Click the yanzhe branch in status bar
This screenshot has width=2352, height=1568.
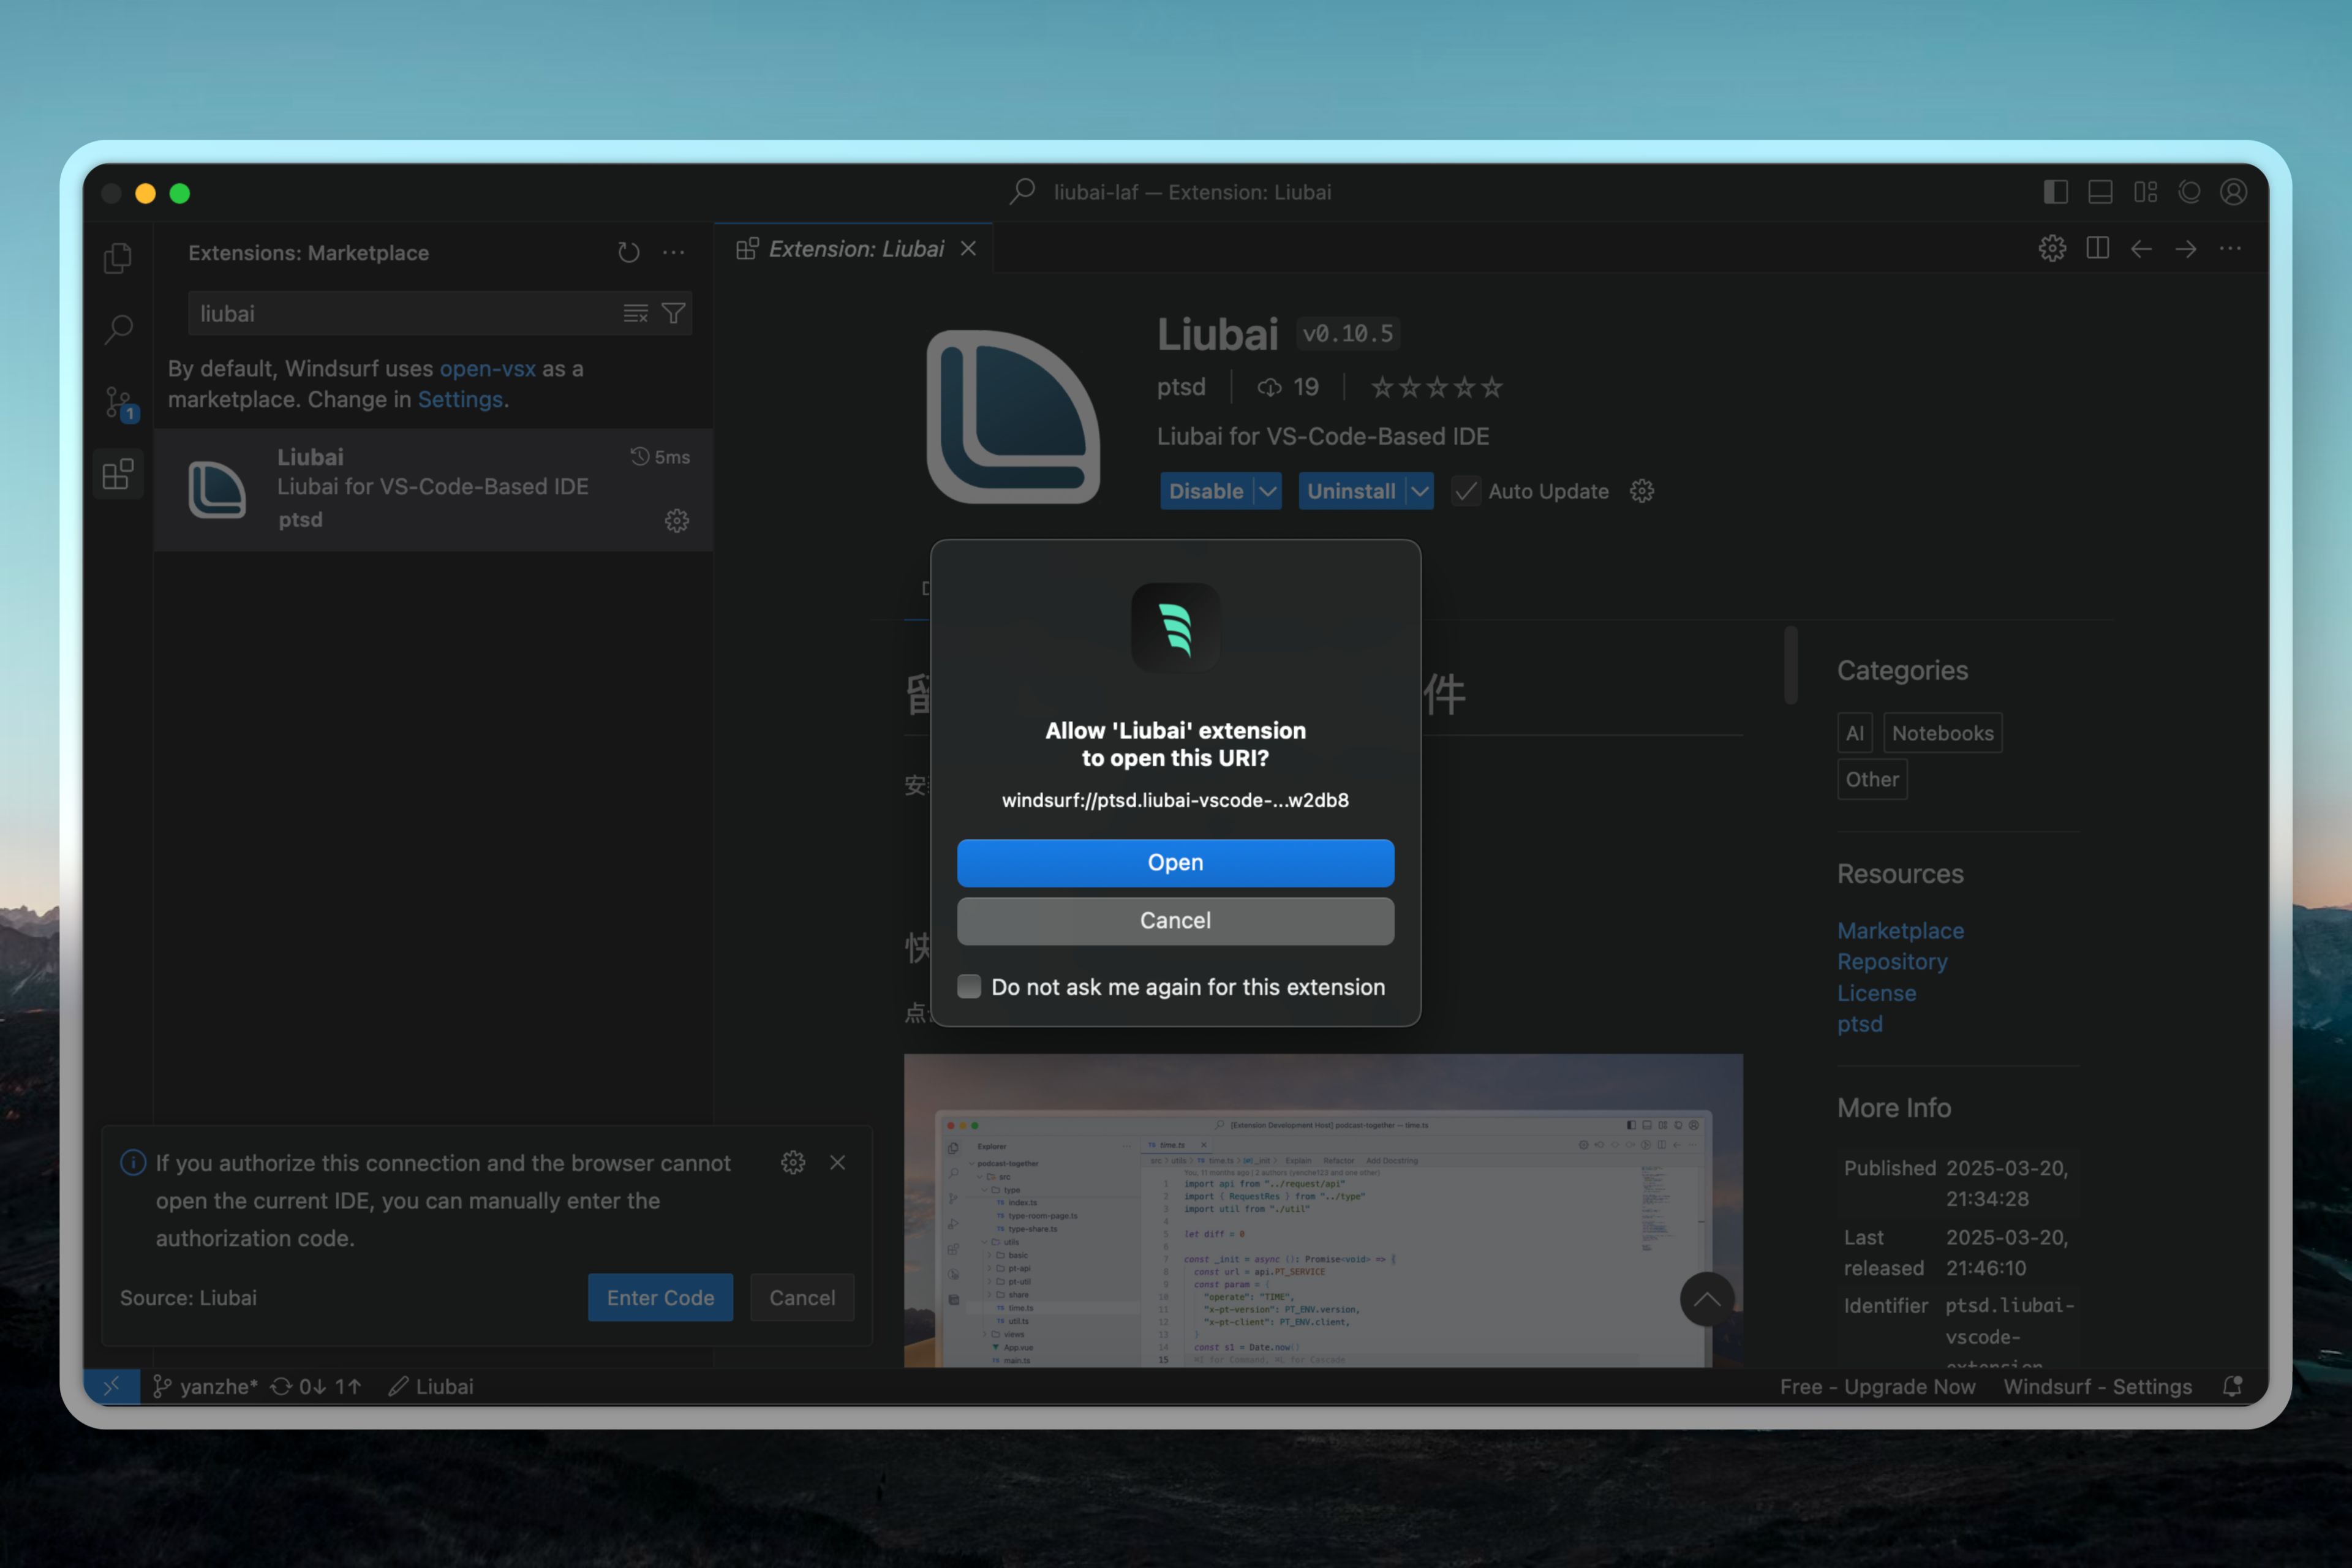tap(206, 1386)
